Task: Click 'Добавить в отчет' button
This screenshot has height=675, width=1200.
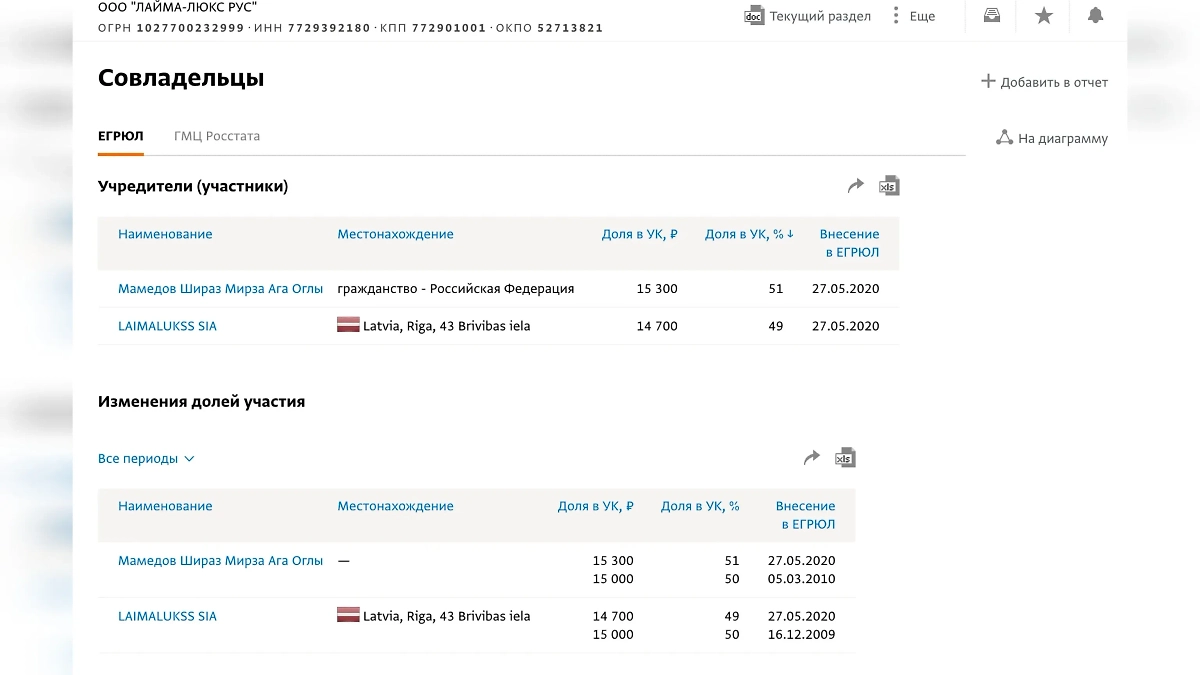Action: point(1044,82)
